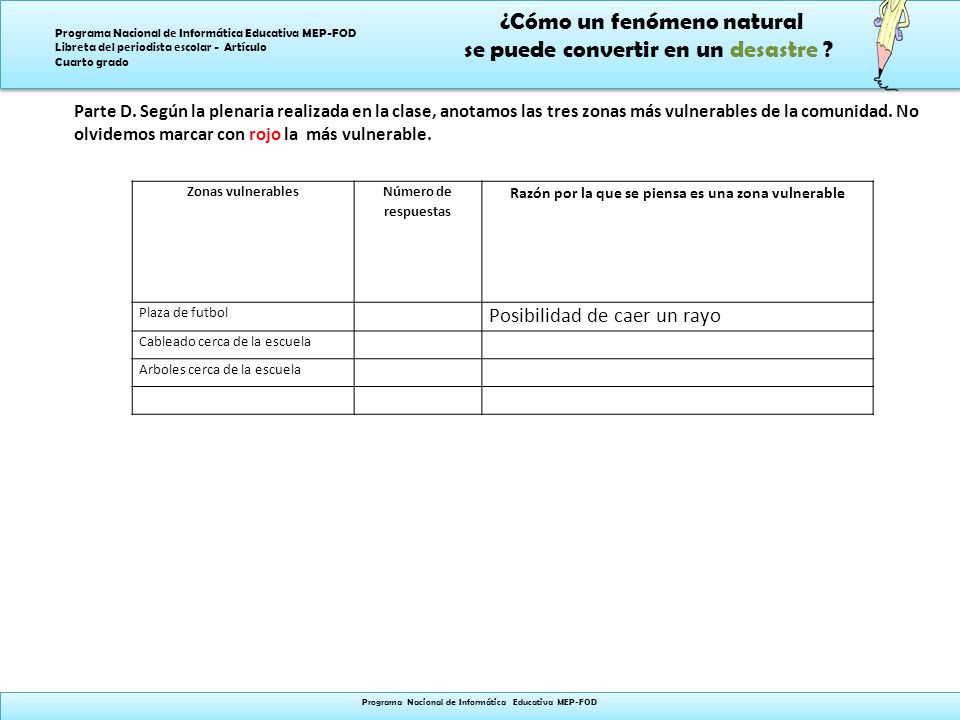Click the footer 'Programa Nacional de Informática' text

pos(479,702)
